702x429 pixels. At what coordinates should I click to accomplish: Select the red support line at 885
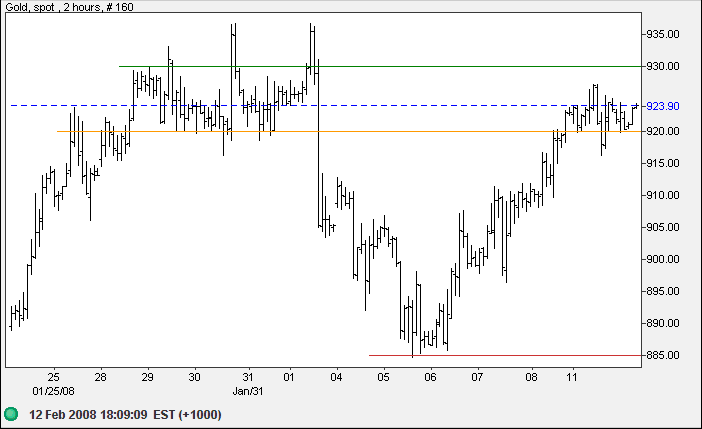pos(505,356)
